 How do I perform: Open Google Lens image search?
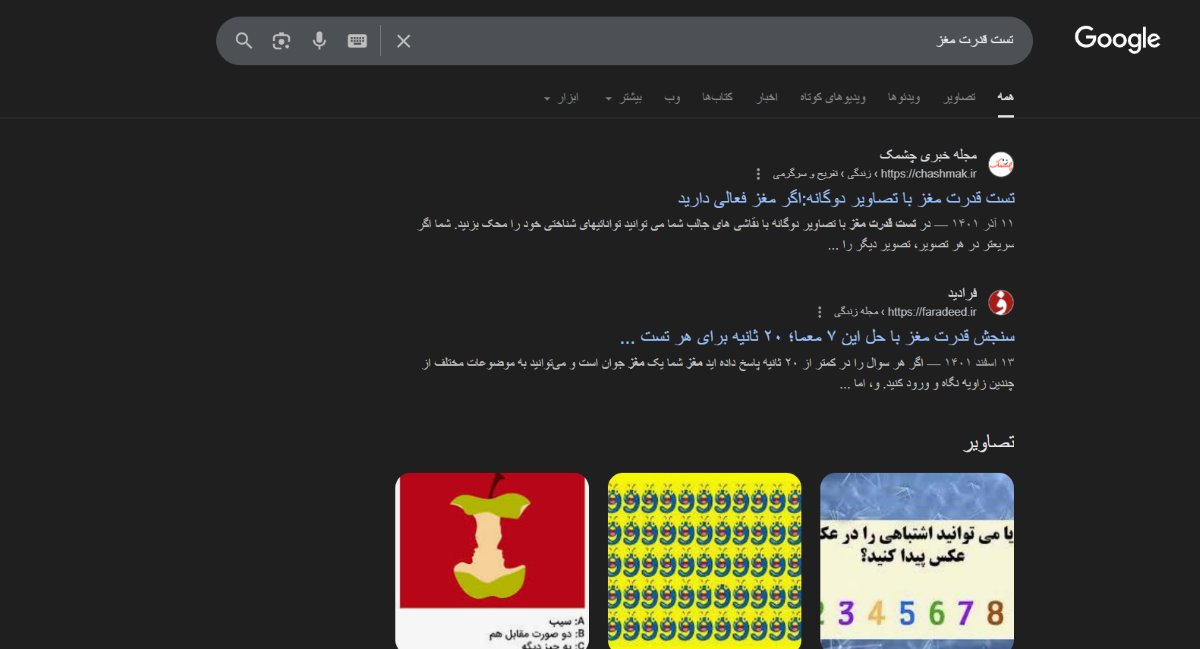pos(281,41)
